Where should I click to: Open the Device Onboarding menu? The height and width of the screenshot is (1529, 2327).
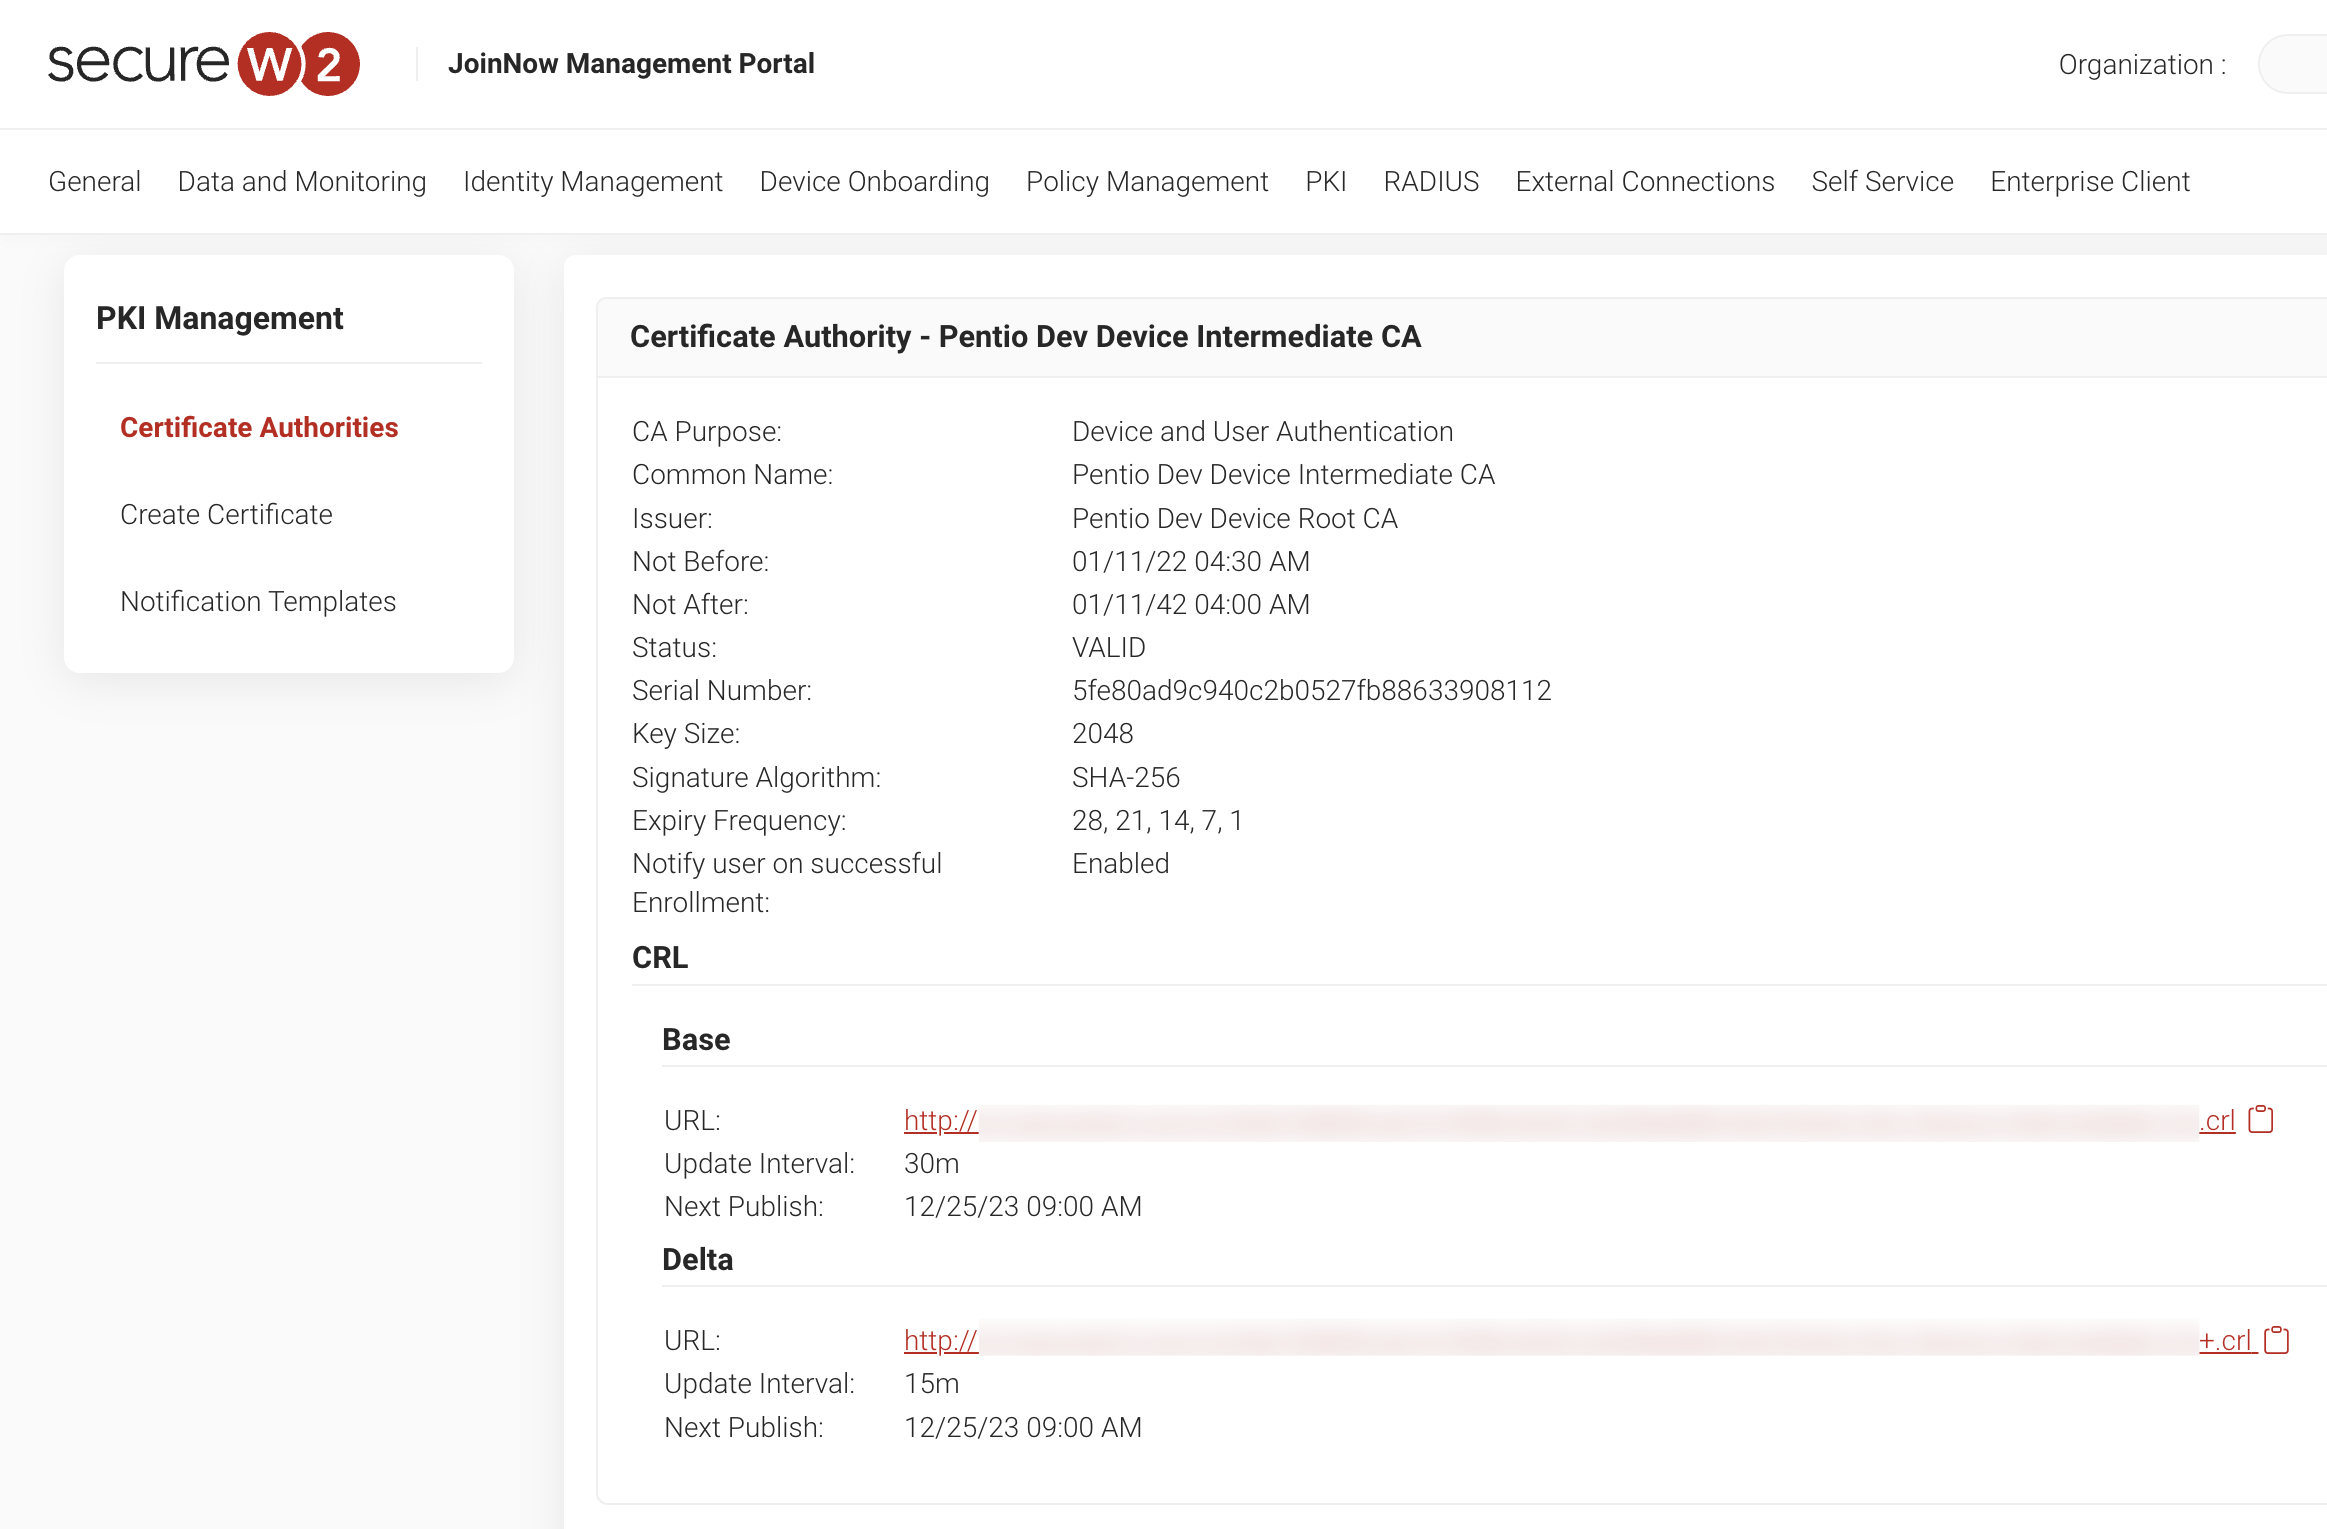[875, 181]
